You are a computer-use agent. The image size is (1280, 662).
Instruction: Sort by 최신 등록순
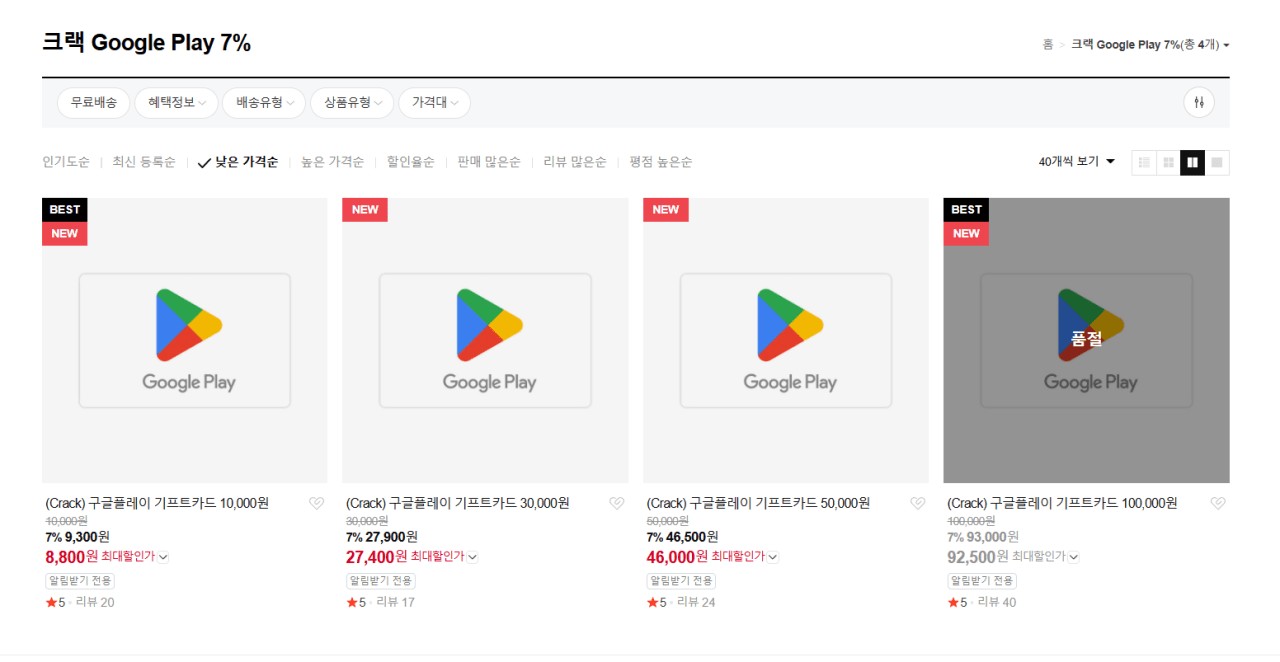144,162
